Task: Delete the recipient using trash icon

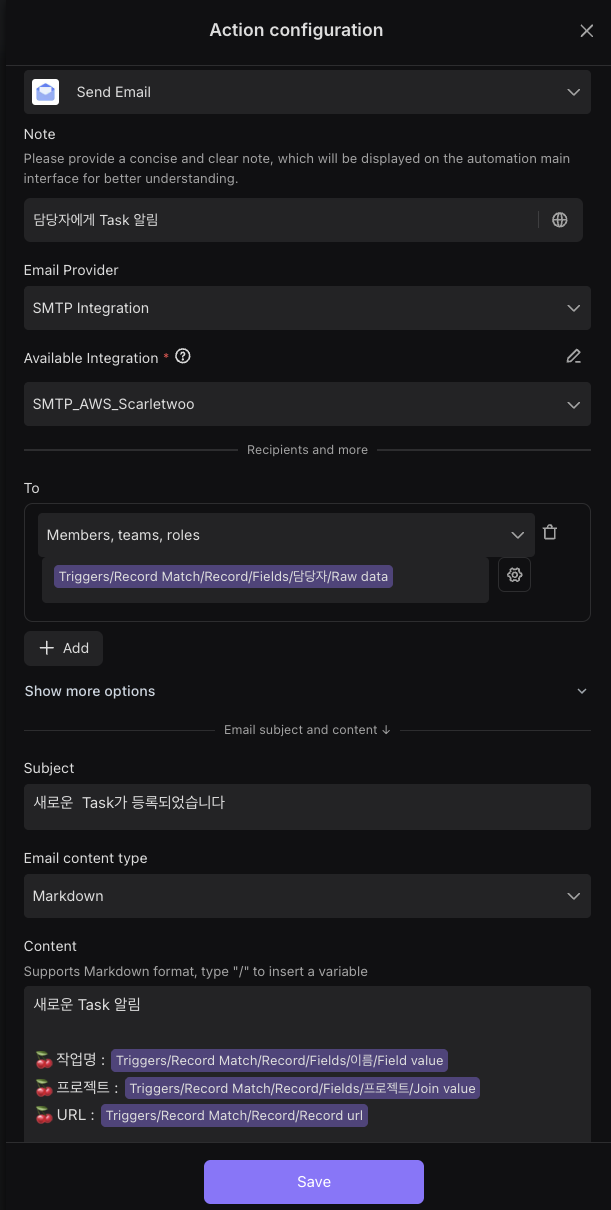Action: [550, 533]
